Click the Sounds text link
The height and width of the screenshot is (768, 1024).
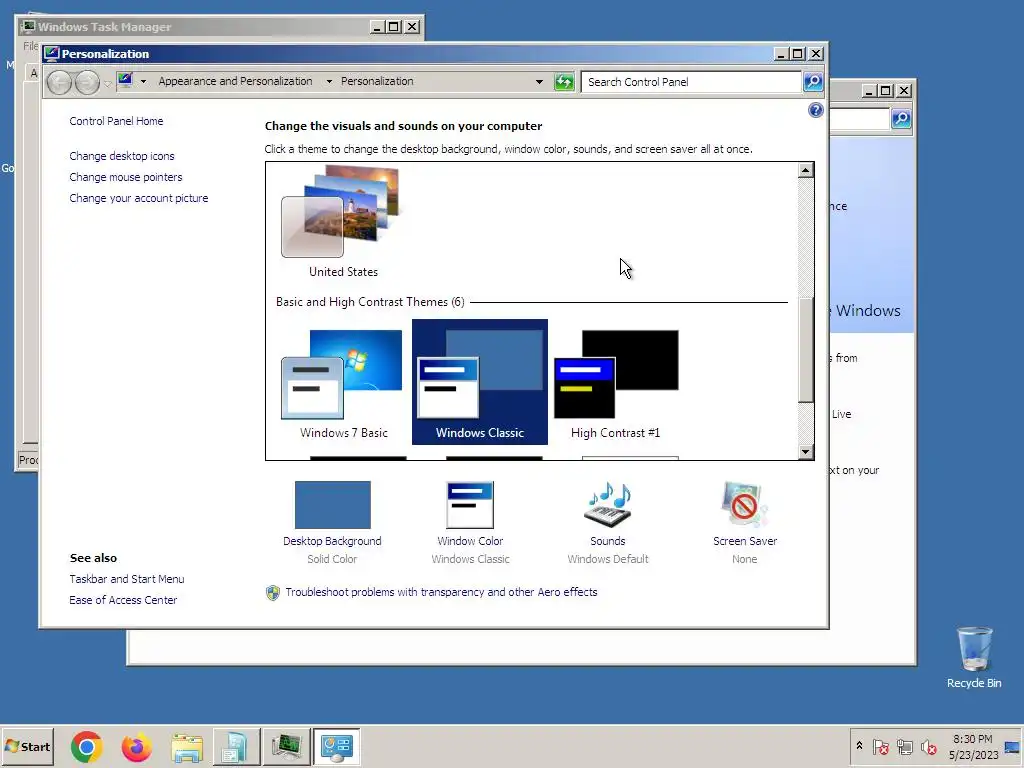pyautogui.click(x=608, y=541)
